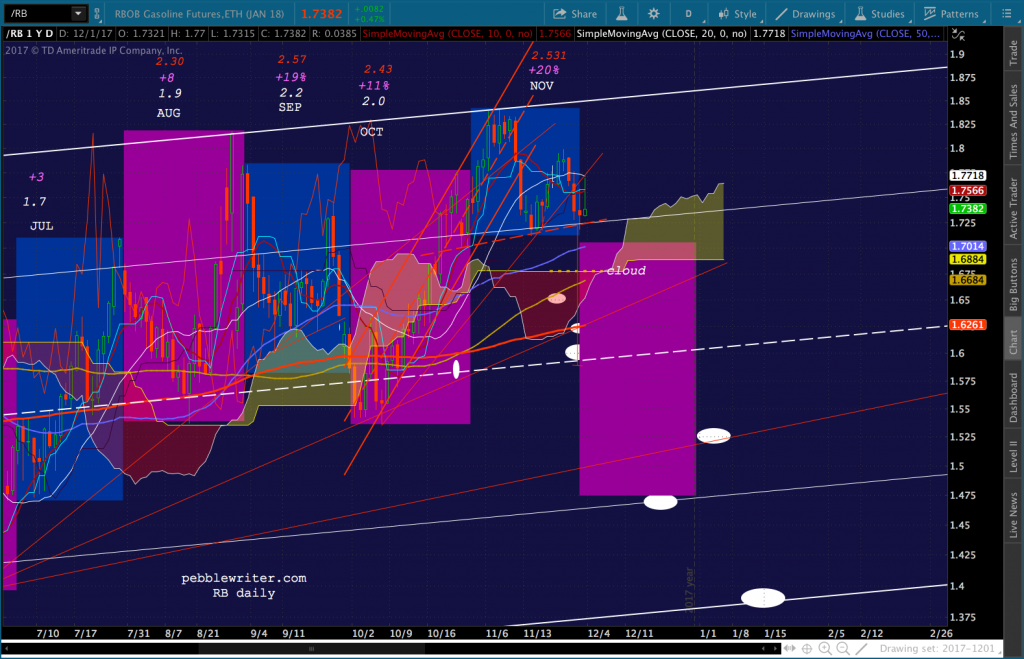The image size is (1024, 659).
Task: Click the 10/2 date on the time axis
Action: (x=363, y=634)
